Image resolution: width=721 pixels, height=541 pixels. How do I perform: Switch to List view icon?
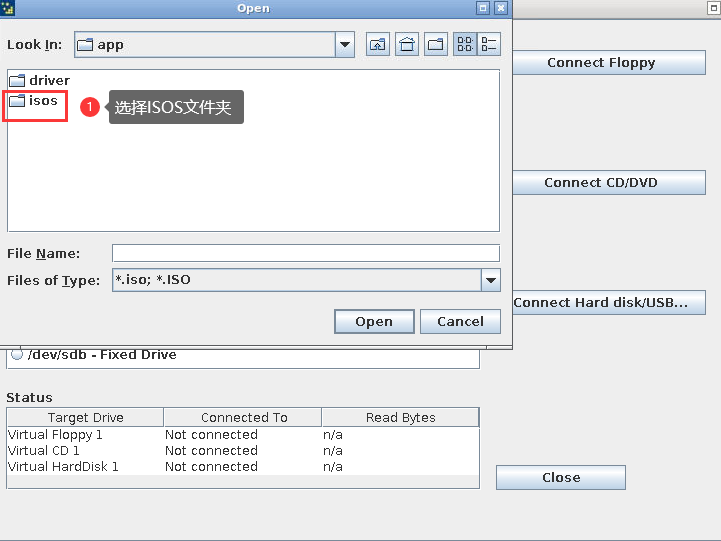click(x=465, y=44)
